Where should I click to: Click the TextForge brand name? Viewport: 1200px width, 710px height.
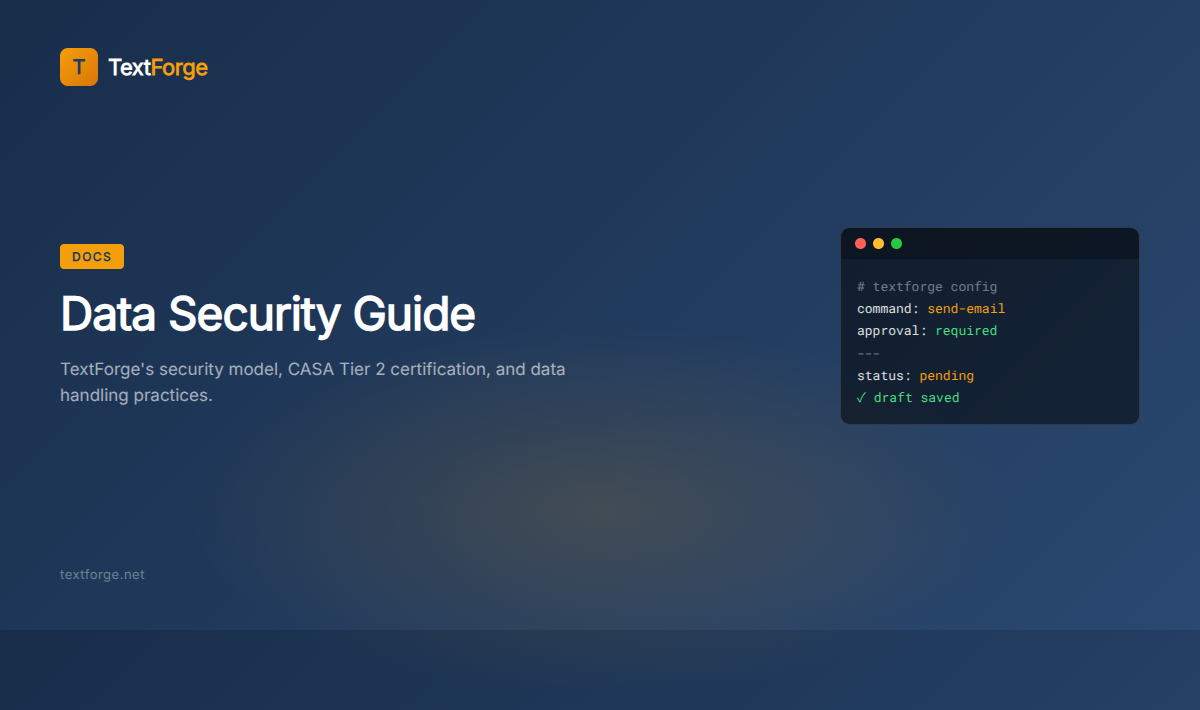[x=158, y=67]
